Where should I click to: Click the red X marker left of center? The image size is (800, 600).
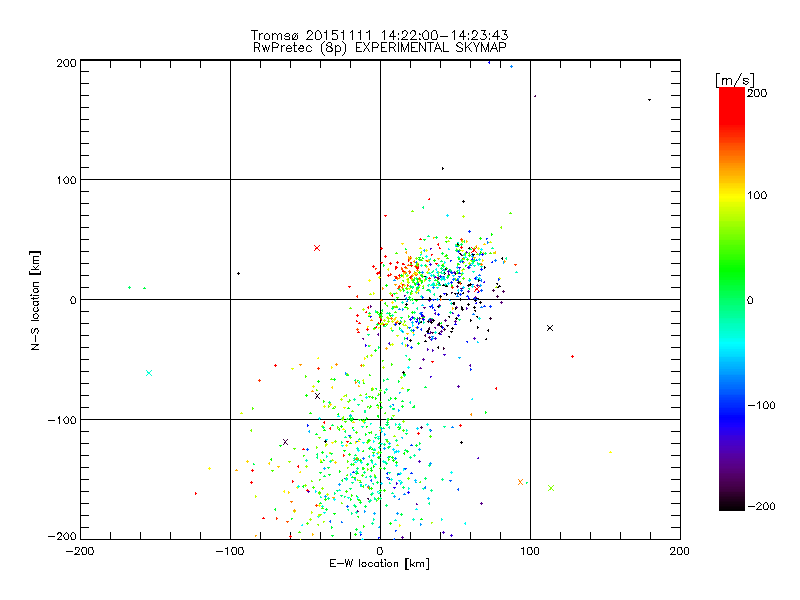click(317, 248)
